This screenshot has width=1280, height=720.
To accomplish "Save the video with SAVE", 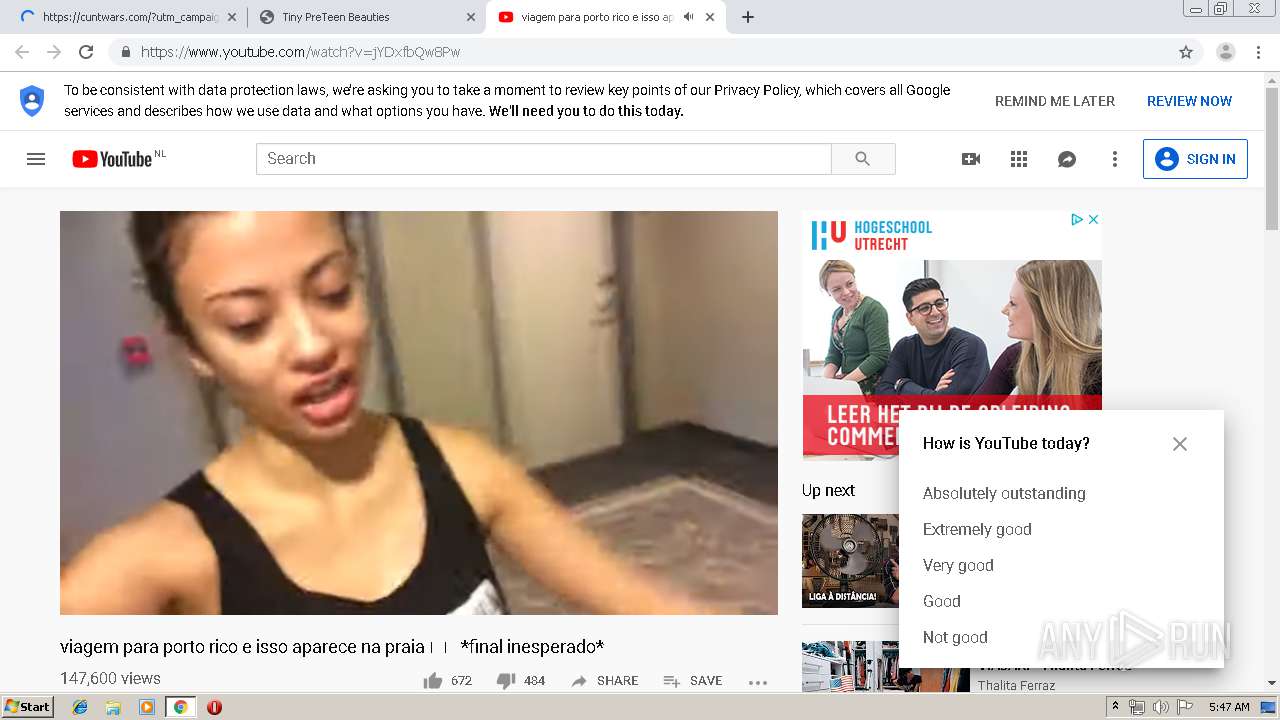I will click(693, 681).
